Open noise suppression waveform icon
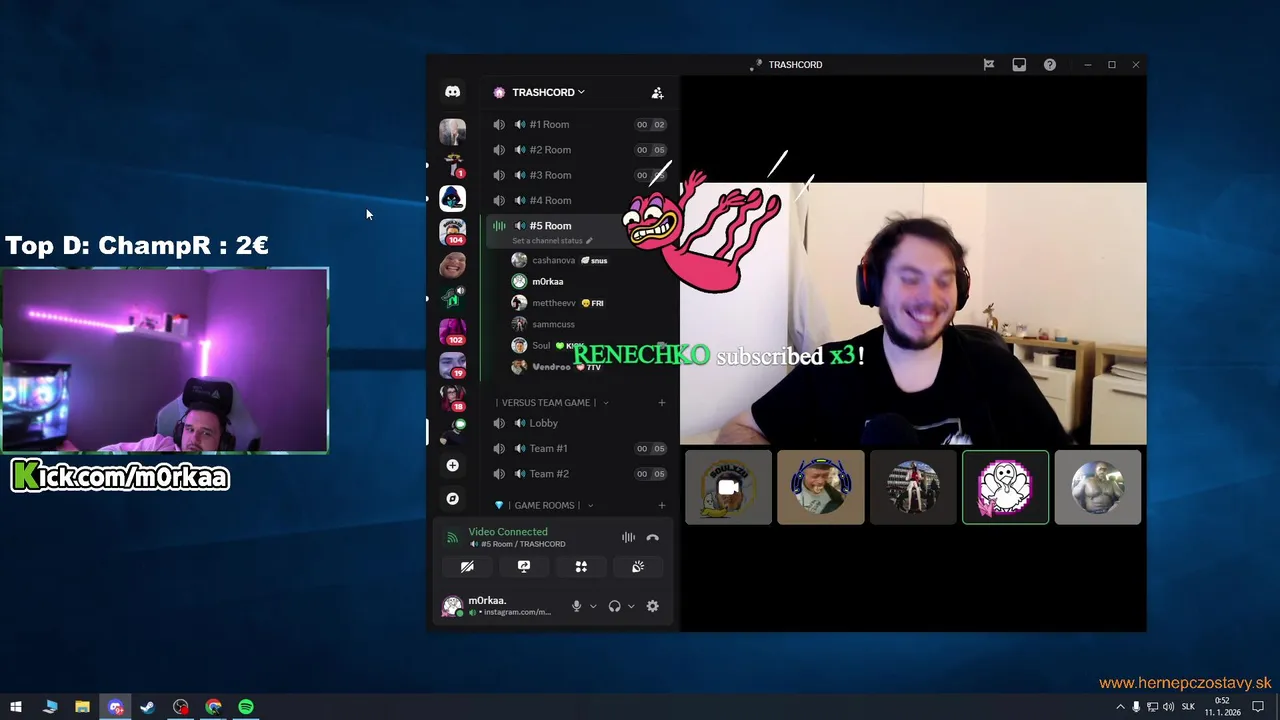Image resolution: width=1280 pixels, height=720 pixels. pyautogui.click(x=628, y=537)
